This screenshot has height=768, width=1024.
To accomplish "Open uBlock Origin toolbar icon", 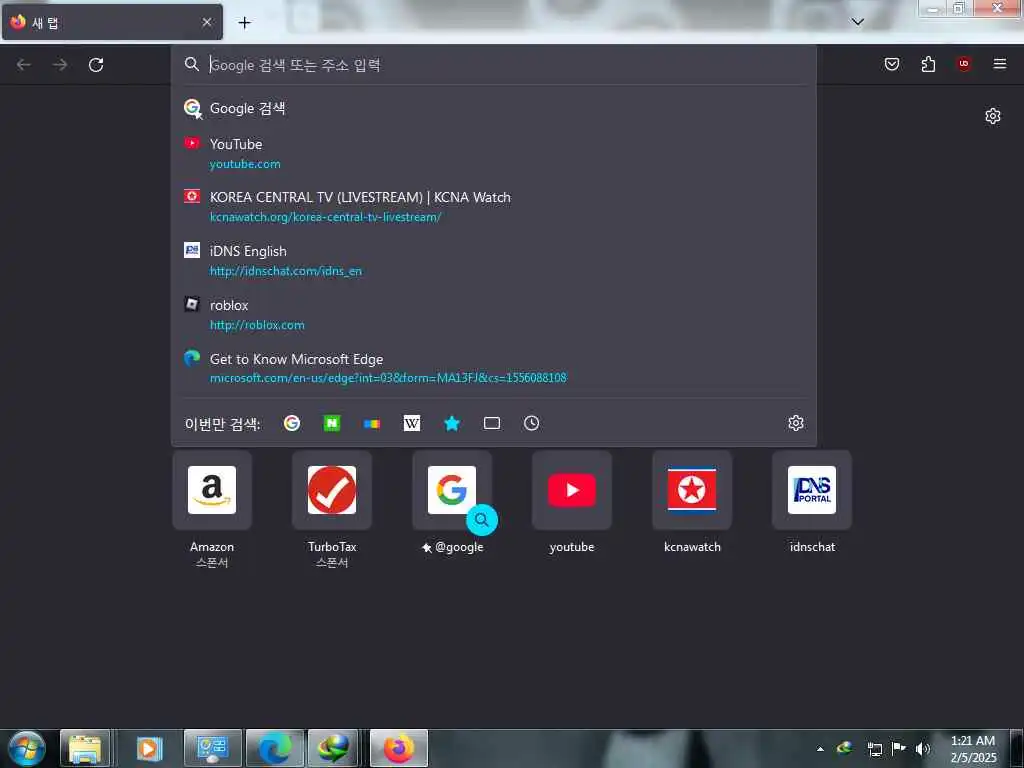I will 963,64.
